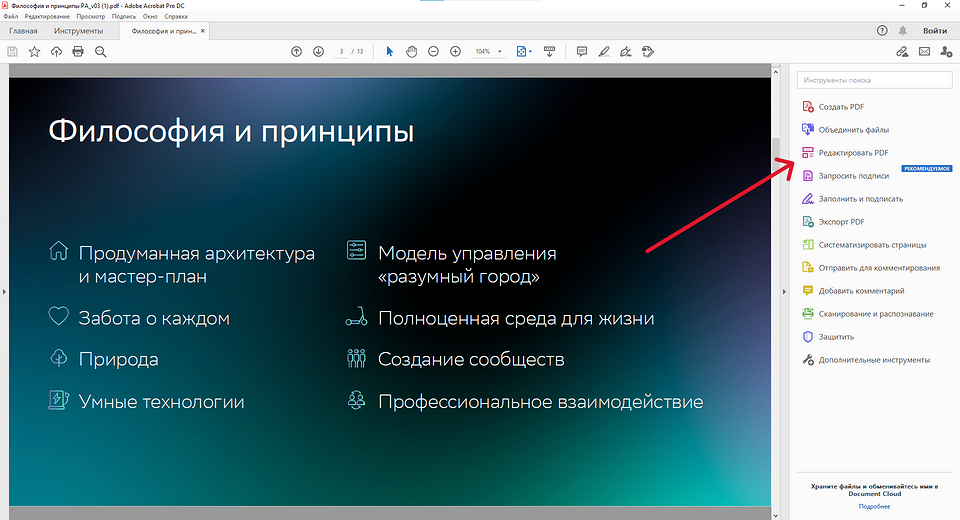Screen dimensions: 960x520
Task: Open the zoom percentage dropdown
Action: 490,51
